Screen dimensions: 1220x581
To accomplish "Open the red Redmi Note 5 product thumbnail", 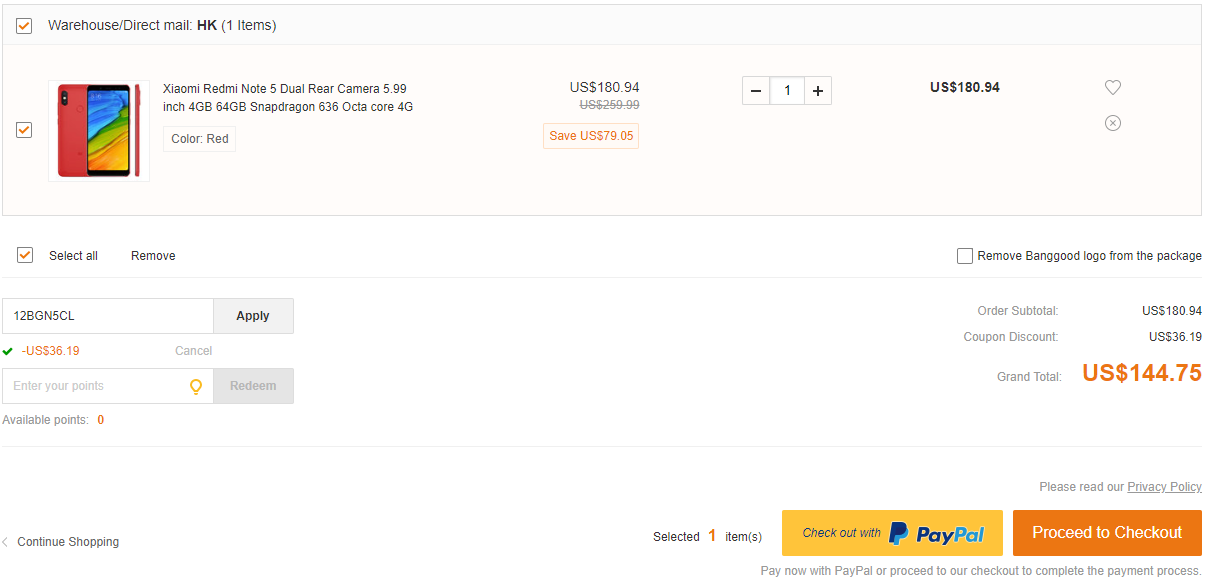I will pos(99,131).
